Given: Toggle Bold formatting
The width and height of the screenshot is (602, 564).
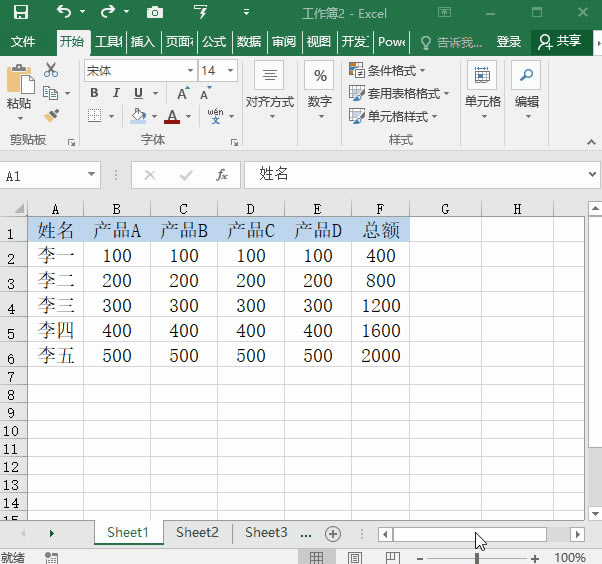Looking at the screenshot, I should [x=94, y=93].
